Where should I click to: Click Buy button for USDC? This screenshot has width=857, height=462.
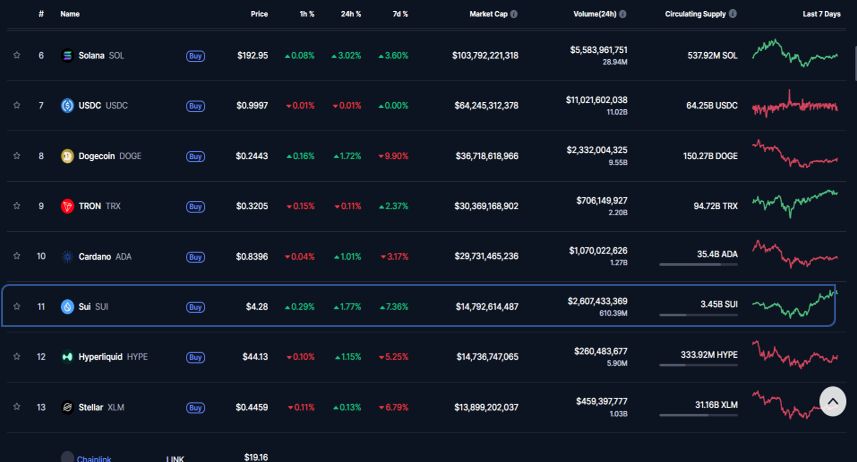pos(195,106)
